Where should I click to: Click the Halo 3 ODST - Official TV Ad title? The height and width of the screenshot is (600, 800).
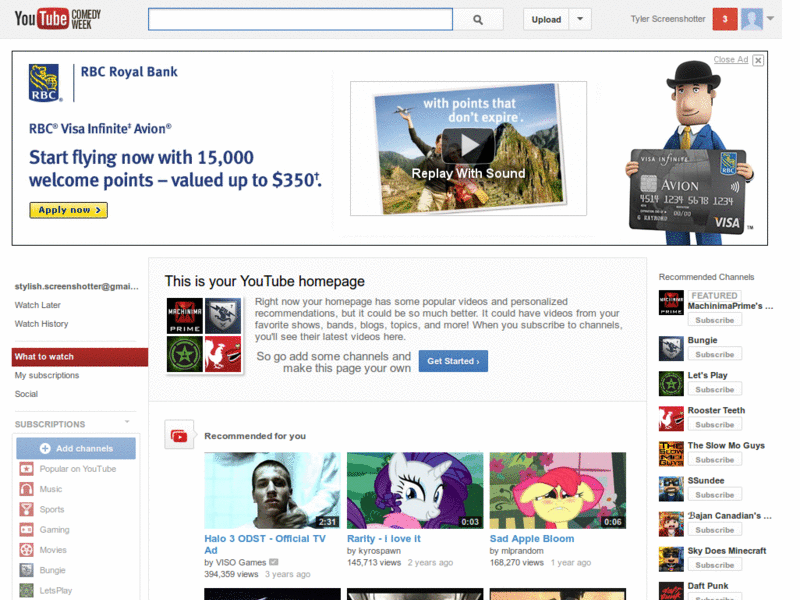pos(265,544)
